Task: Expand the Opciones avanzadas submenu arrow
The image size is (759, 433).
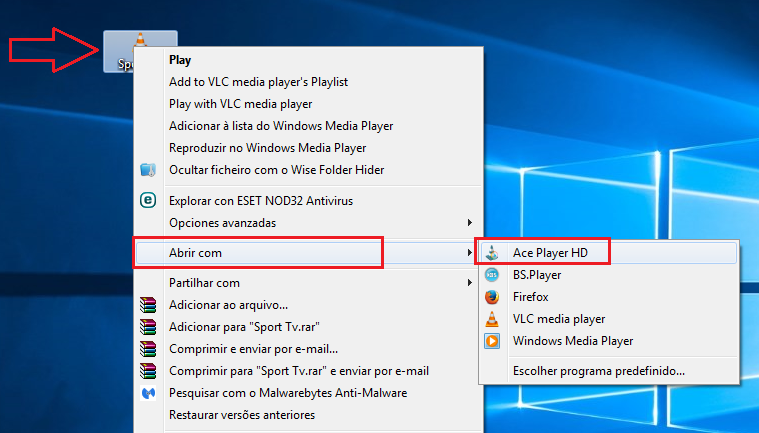Action: 469,223
